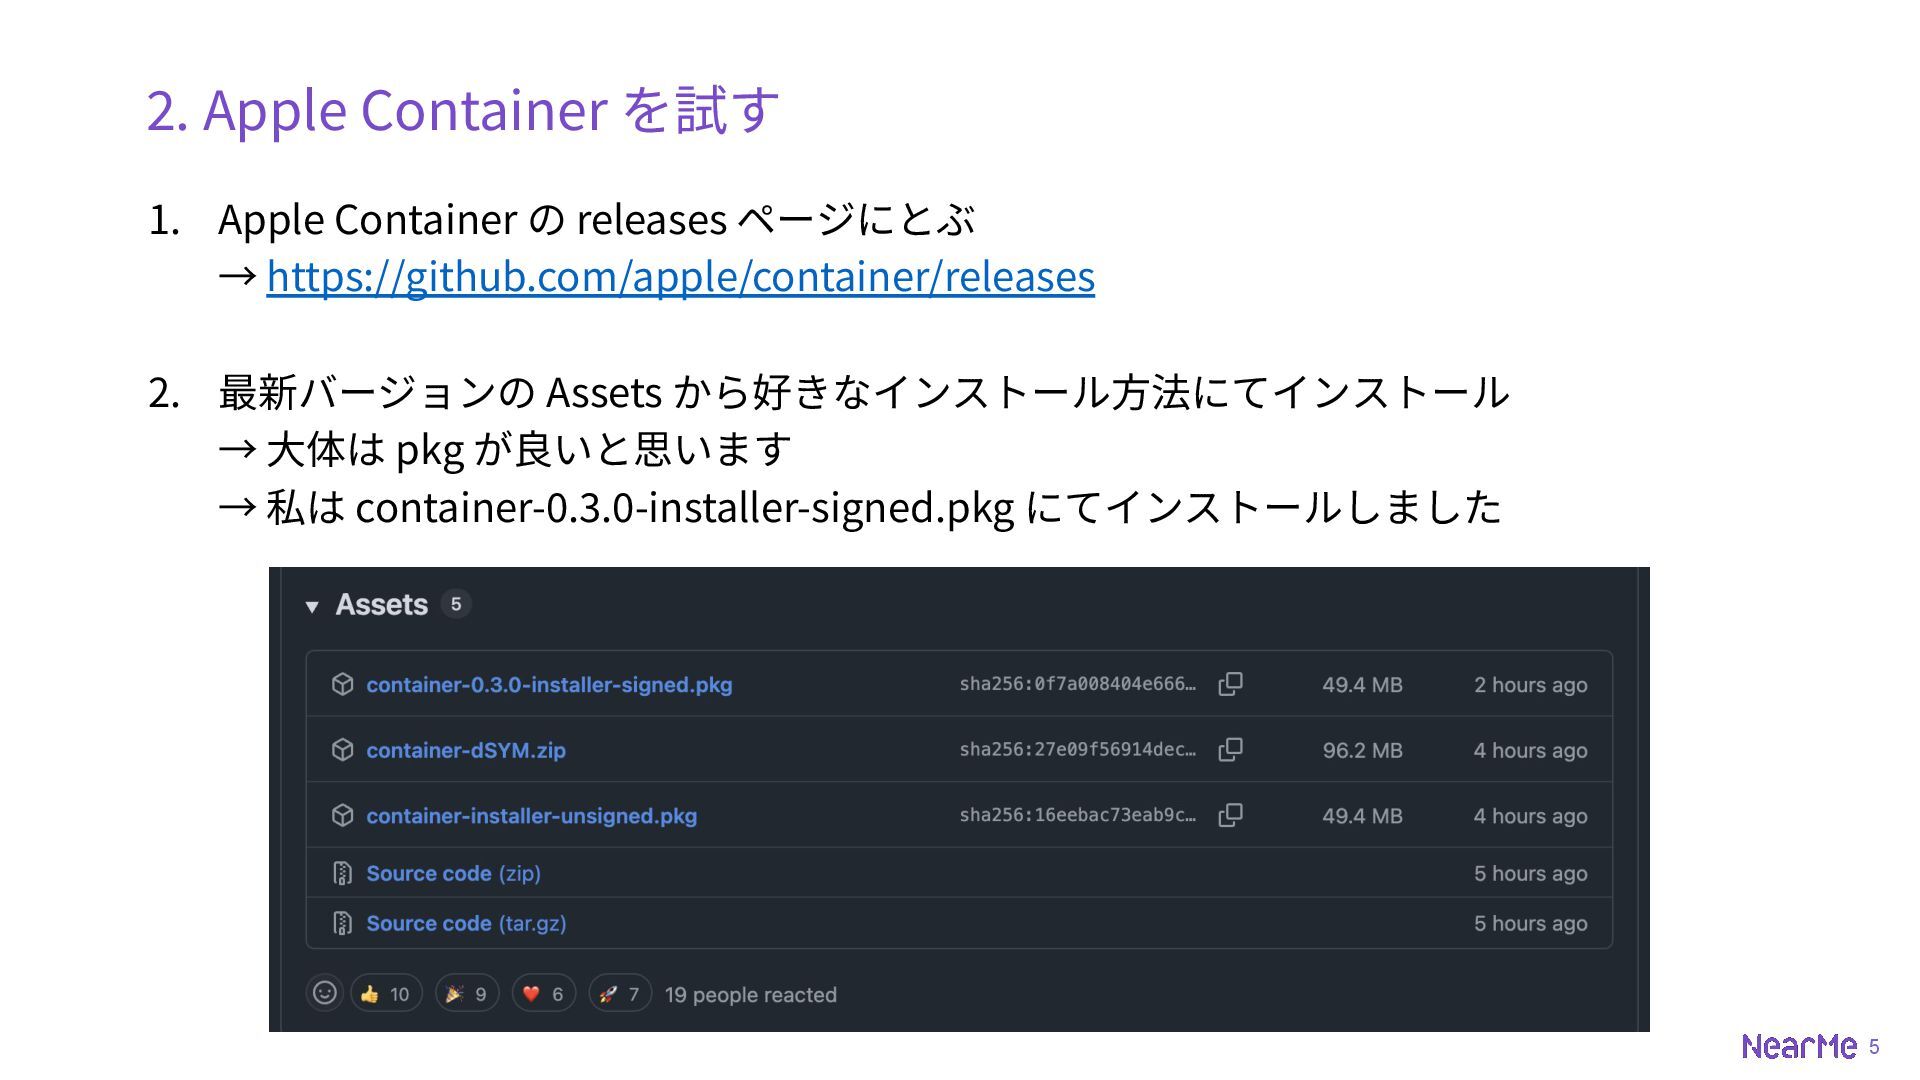Click package icon beside container-installer-unsigned.pkg

[x=343, y=815]
